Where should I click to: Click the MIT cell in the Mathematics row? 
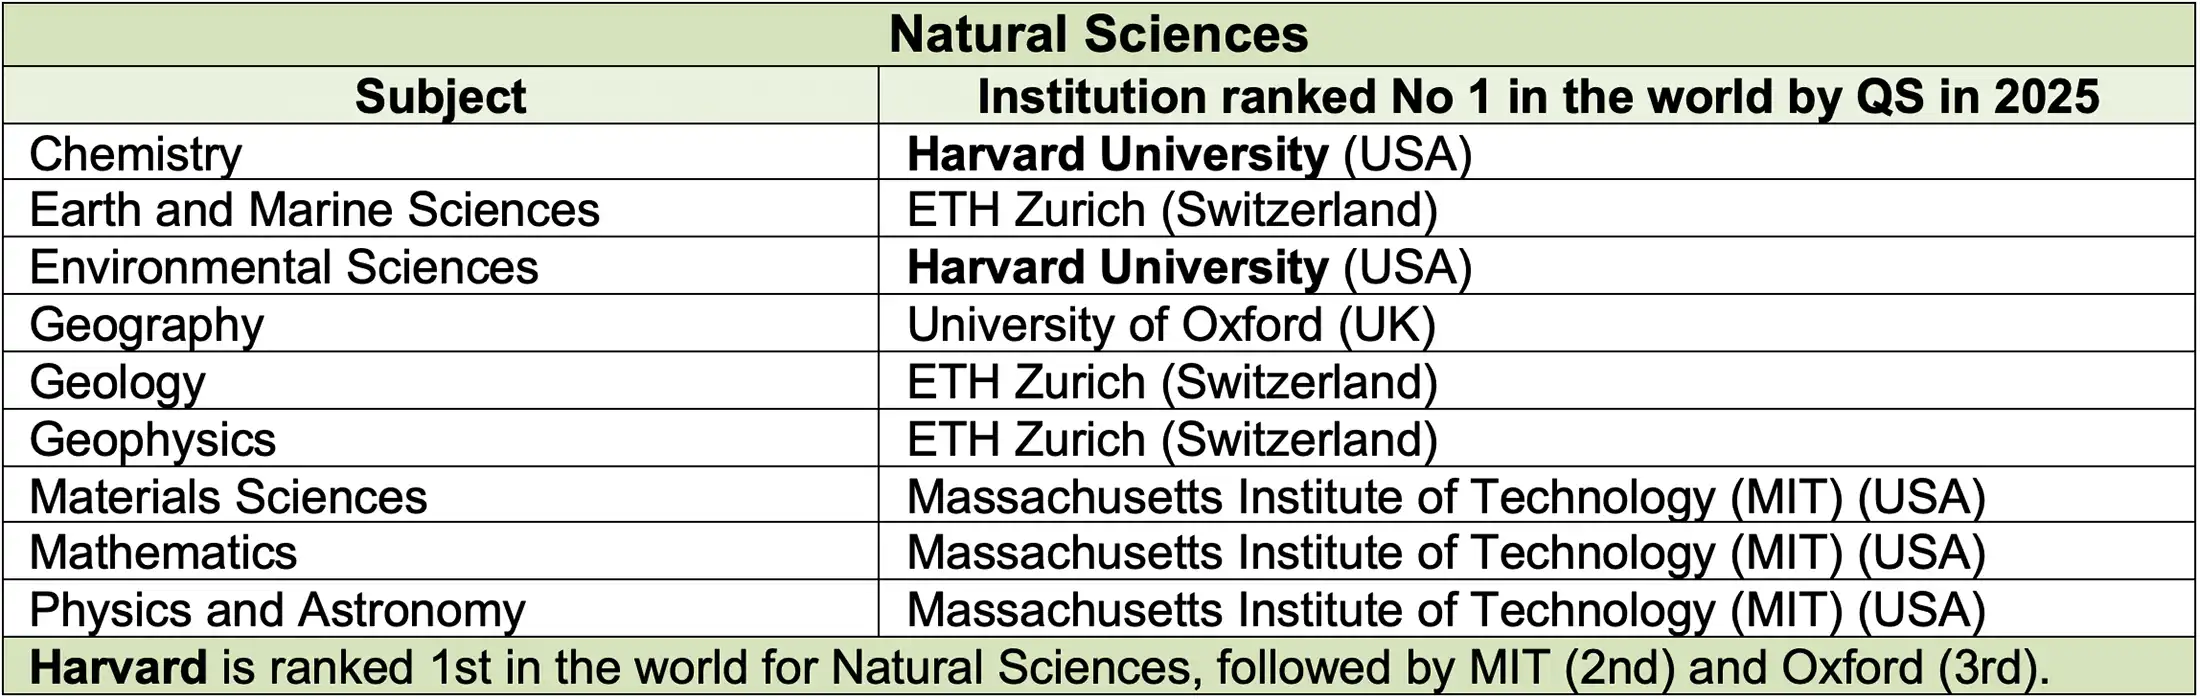(1445, 552)
